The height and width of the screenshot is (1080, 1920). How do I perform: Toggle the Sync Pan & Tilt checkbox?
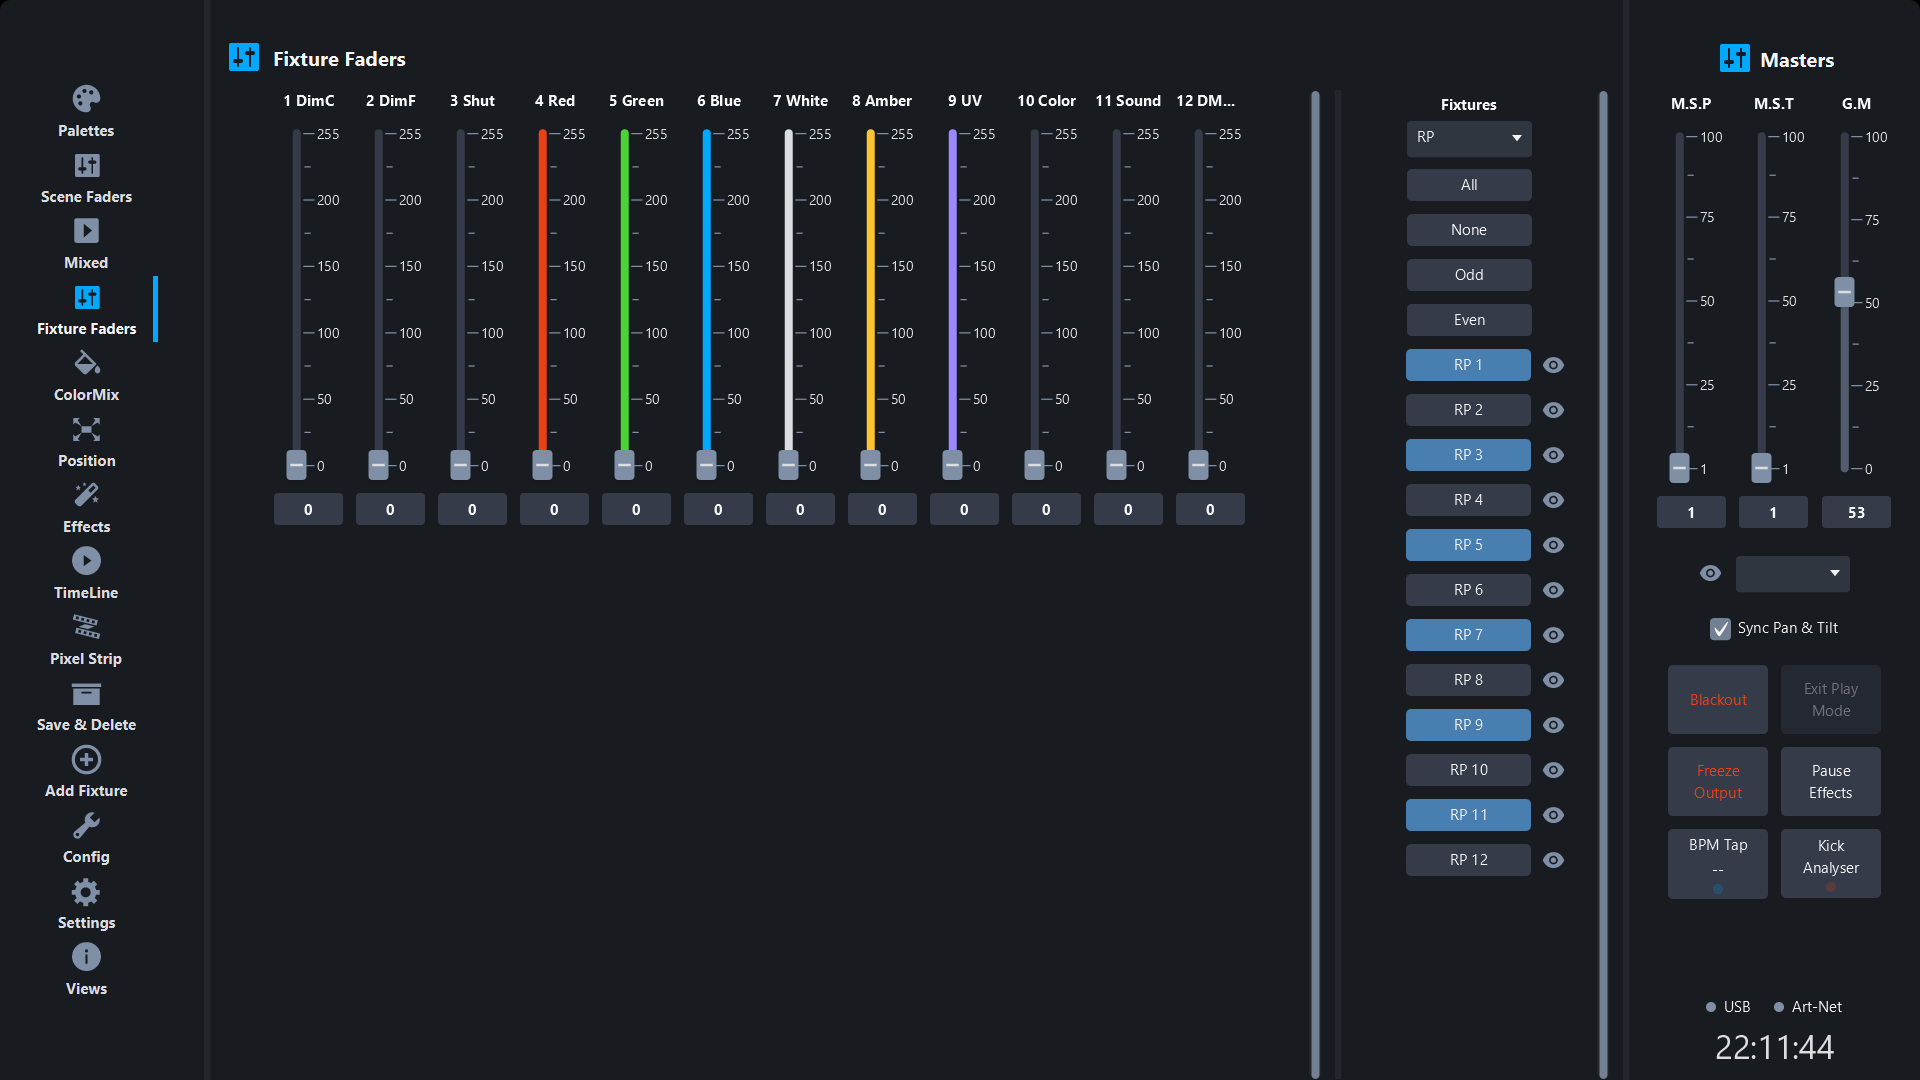[1720, 628]
